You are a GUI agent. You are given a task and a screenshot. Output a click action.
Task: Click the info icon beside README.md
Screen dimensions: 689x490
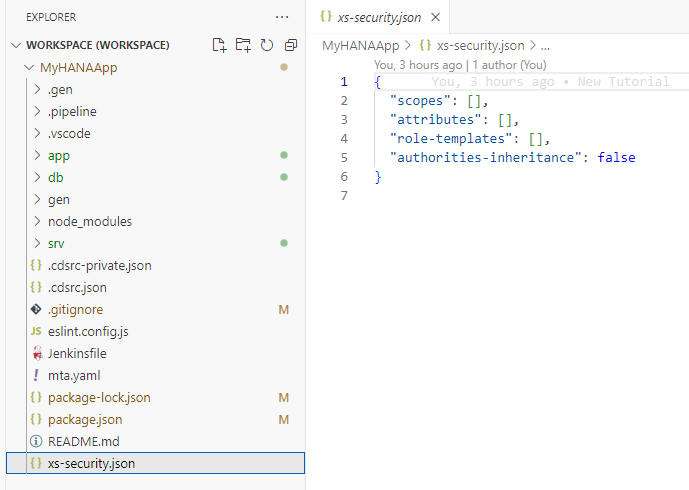pyautogui.click(x=36, y=441)
